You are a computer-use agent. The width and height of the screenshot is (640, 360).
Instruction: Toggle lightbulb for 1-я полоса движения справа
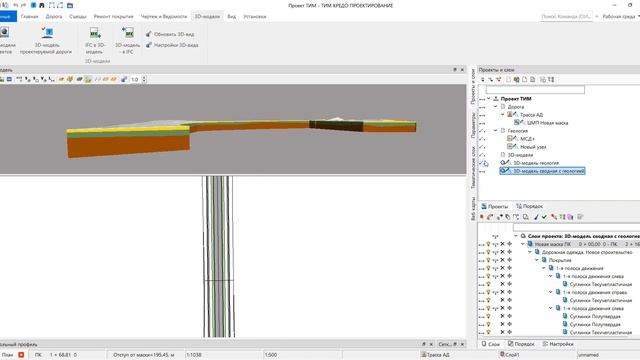click(x=488, y=292)
